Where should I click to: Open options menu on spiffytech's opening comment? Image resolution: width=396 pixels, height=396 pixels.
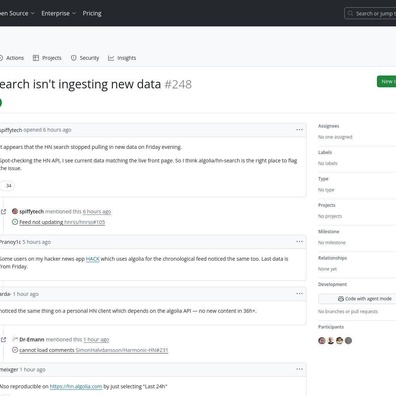(x=299, y=130)
